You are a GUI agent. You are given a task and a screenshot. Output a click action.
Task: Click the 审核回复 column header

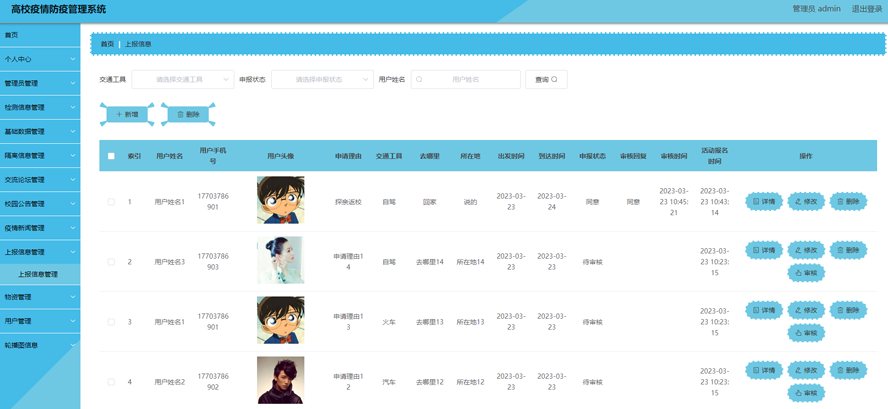[x=633, y=156]
